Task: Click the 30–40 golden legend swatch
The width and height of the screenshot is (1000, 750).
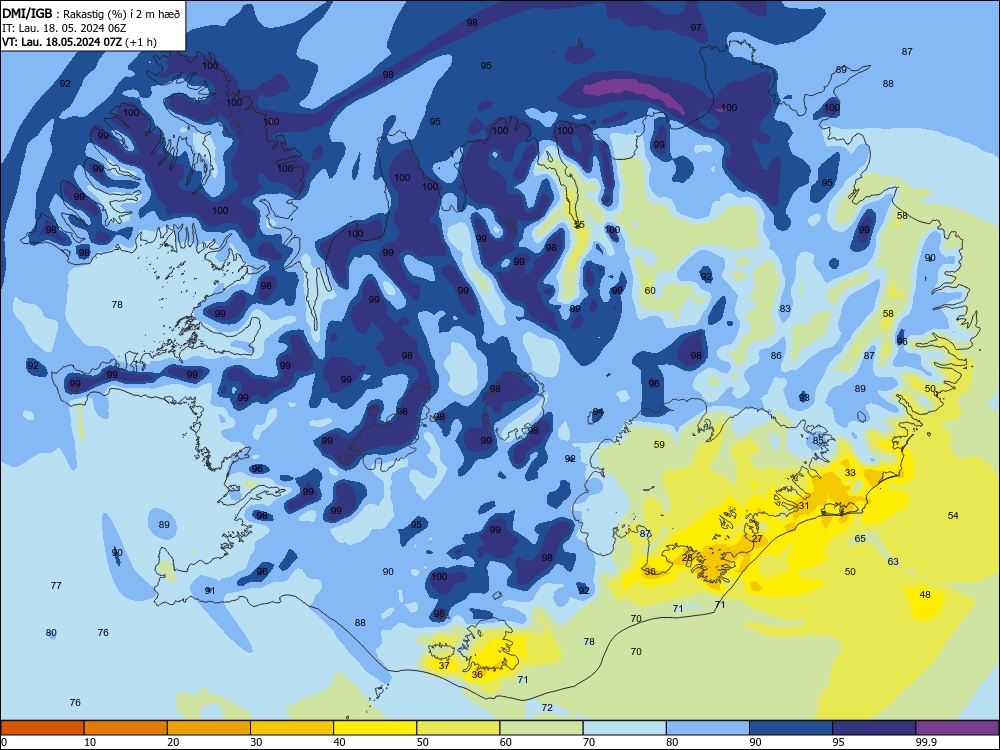Action: [x=292, y=728]
